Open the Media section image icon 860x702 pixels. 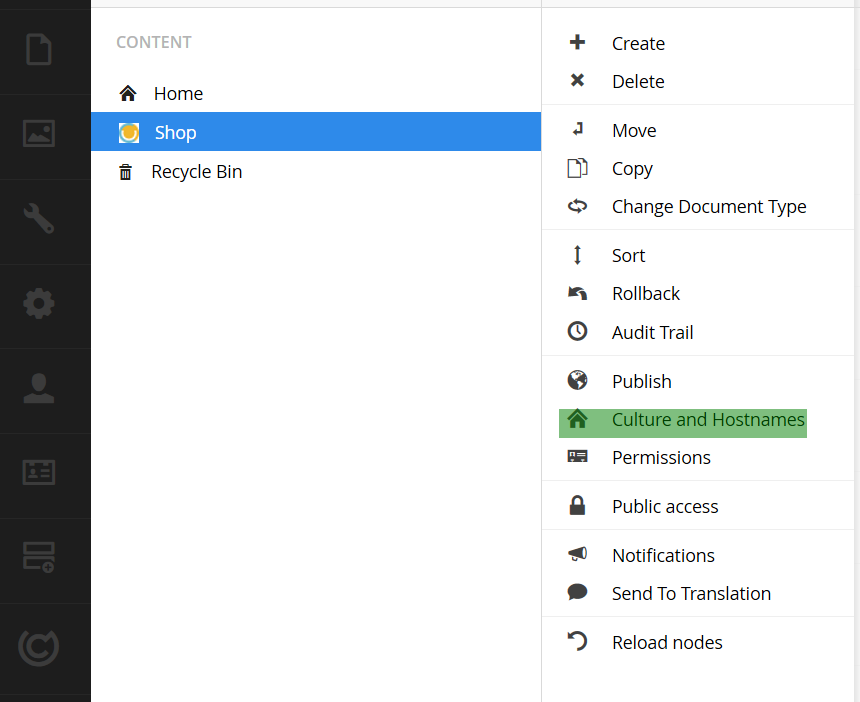pyautogui.click(x=39, y=133)
